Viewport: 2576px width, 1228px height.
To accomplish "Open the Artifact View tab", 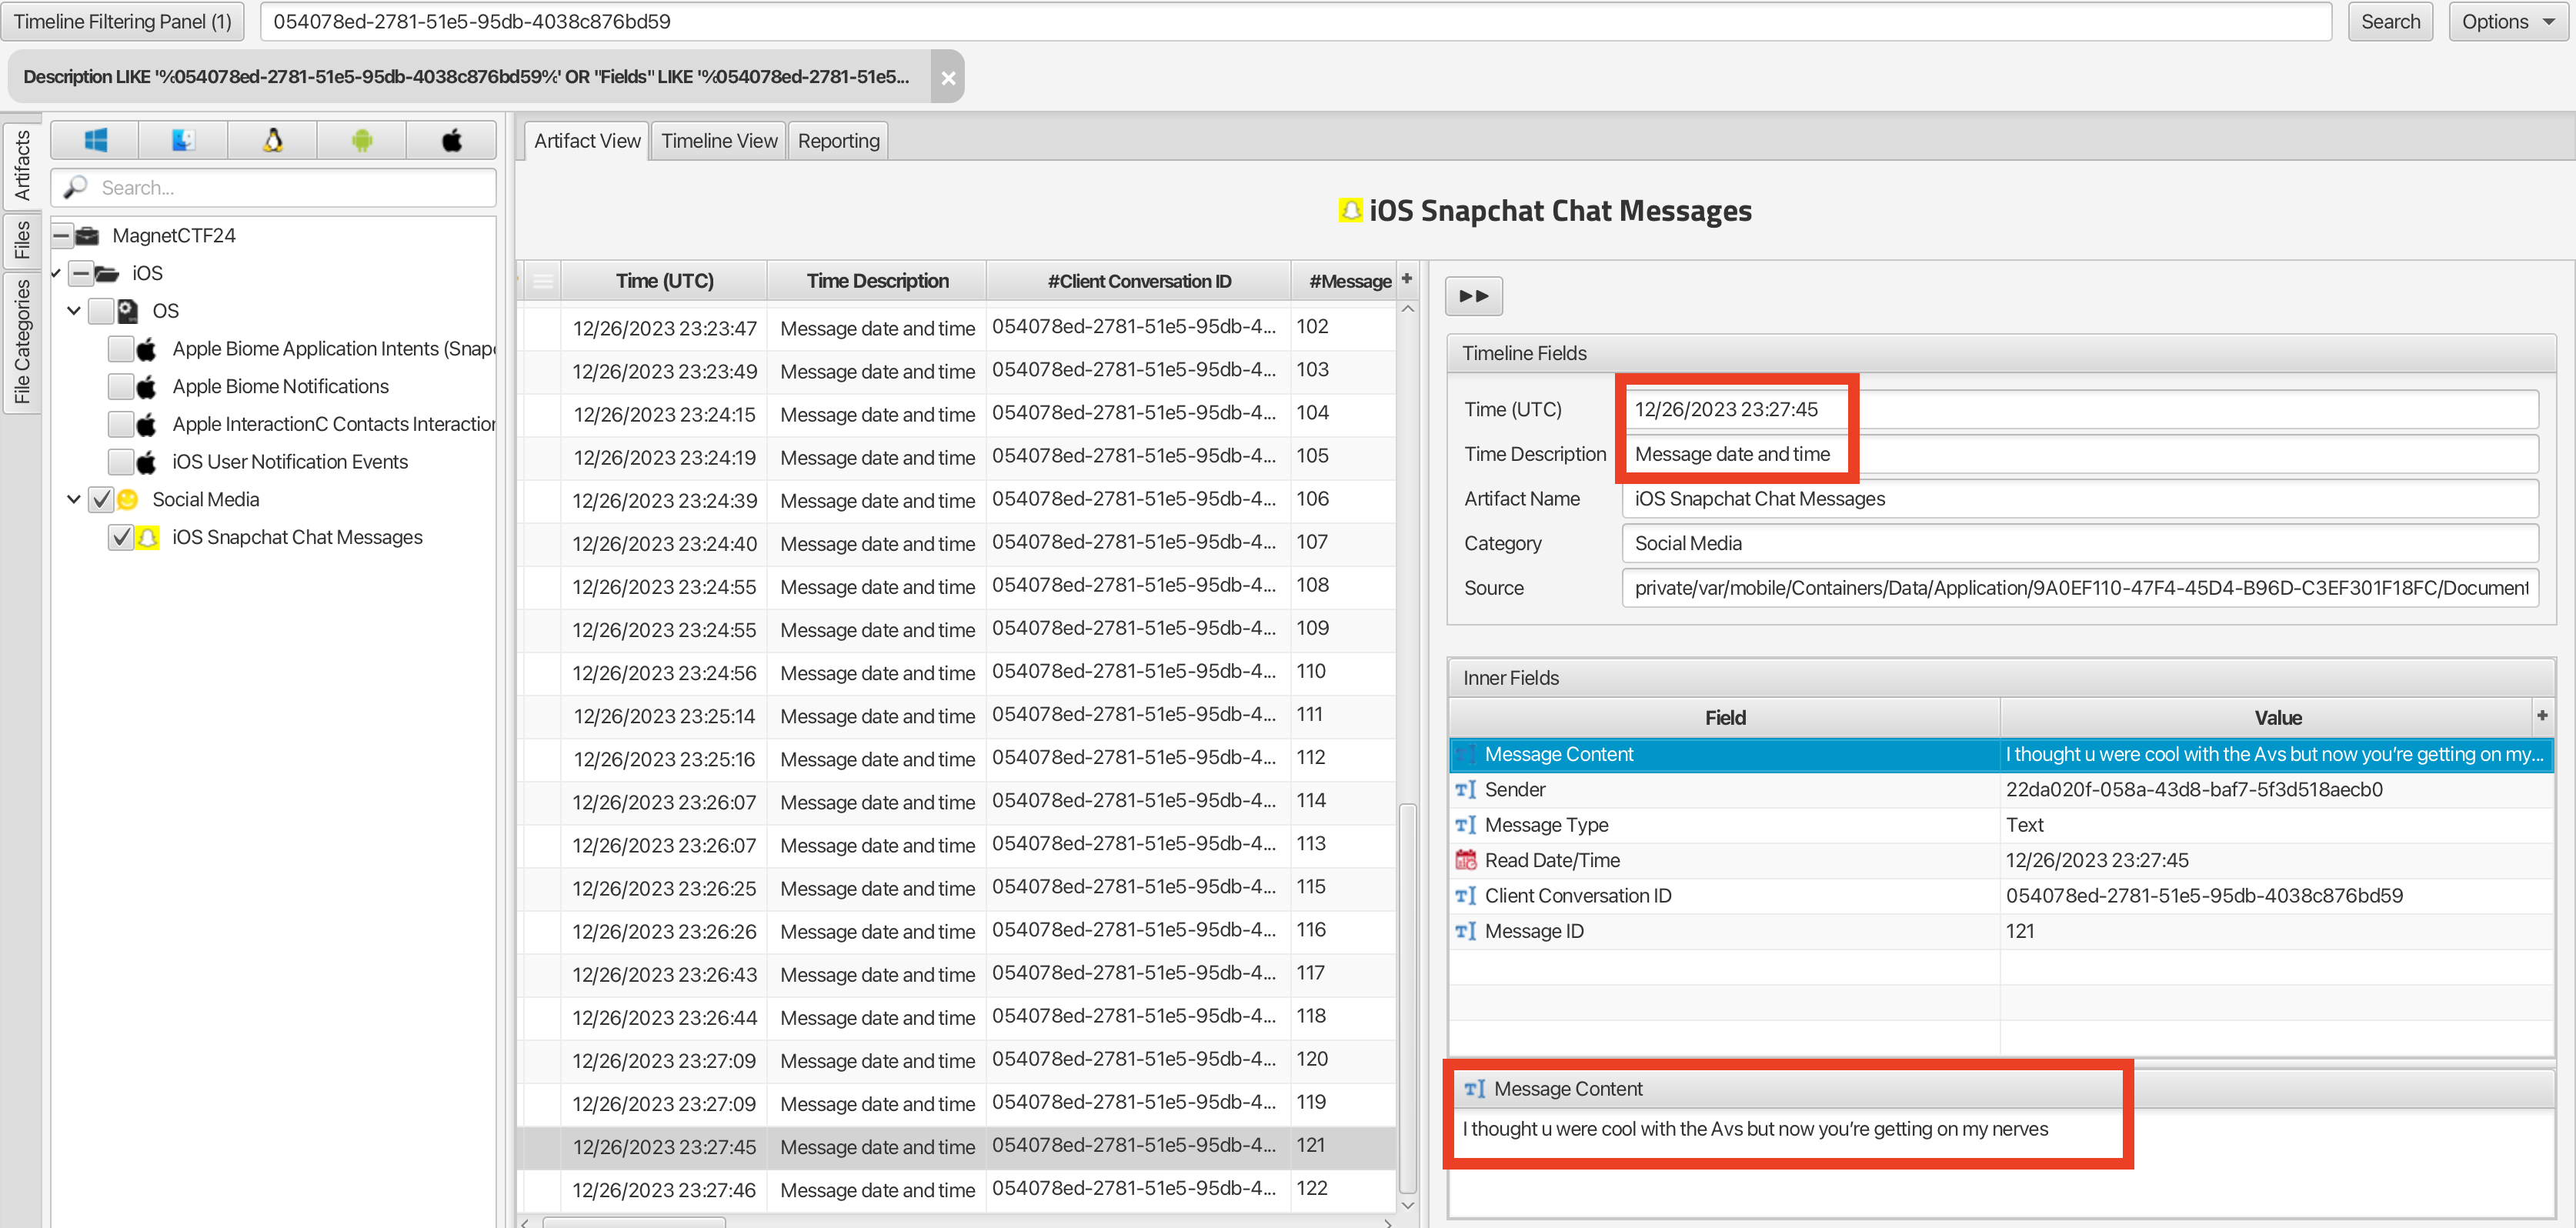I will [587, 141].
